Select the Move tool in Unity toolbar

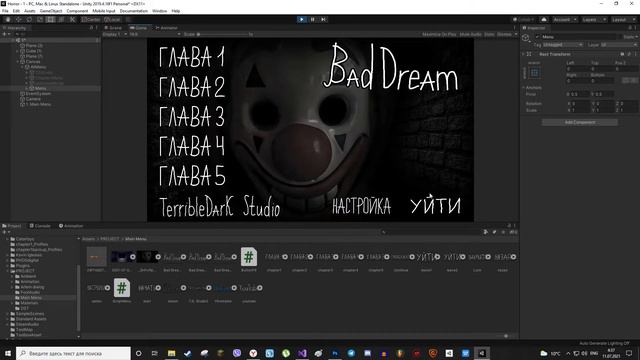tap(18, 19)
